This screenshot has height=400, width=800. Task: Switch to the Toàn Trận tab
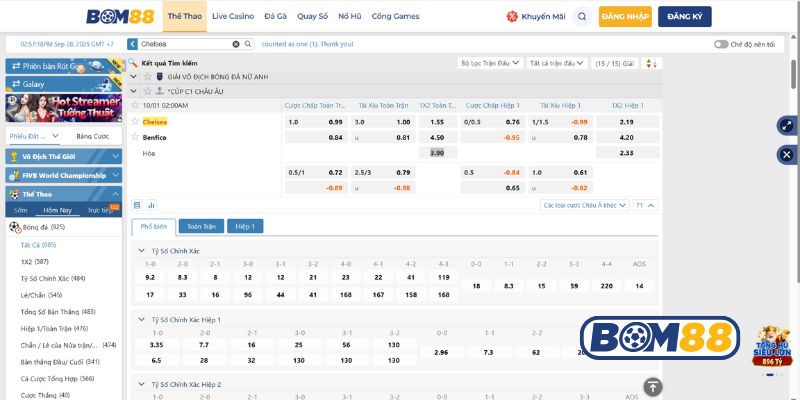[x=202, y=226]
